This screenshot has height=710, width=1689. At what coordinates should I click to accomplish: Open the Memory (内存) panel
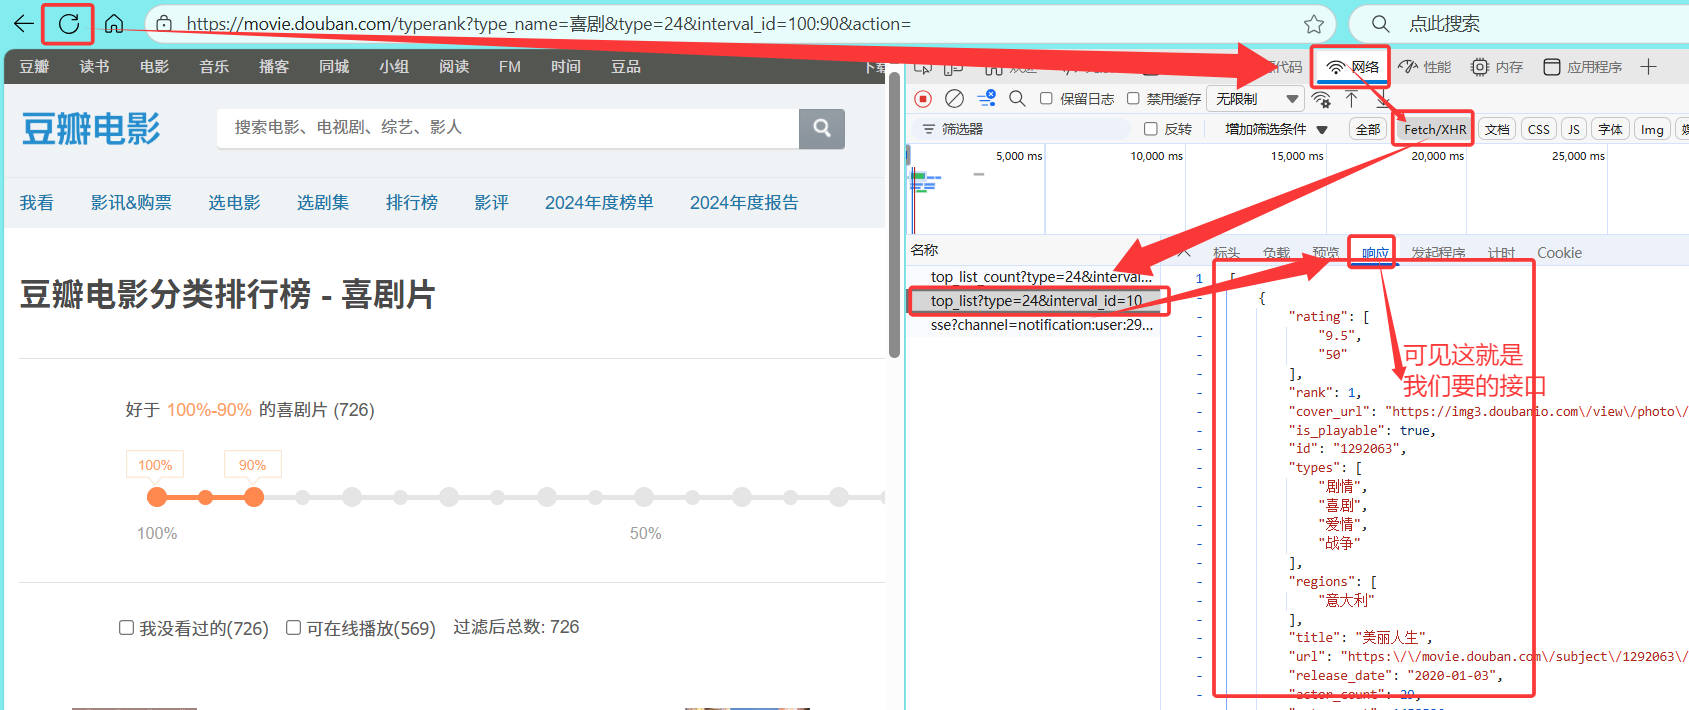click(x=1497, y=67)
